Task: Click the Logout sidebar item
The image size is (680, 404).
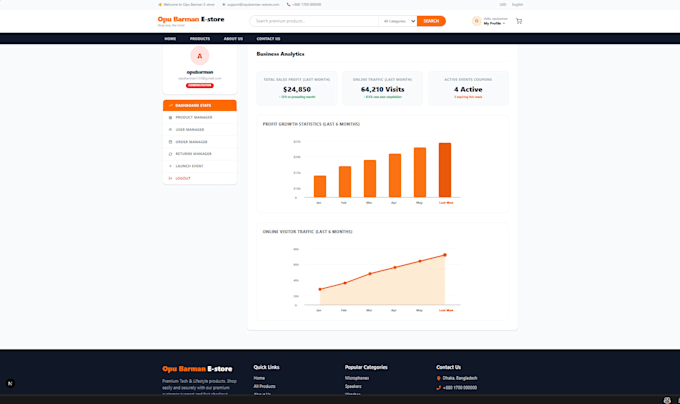Action: click(200, 178)
